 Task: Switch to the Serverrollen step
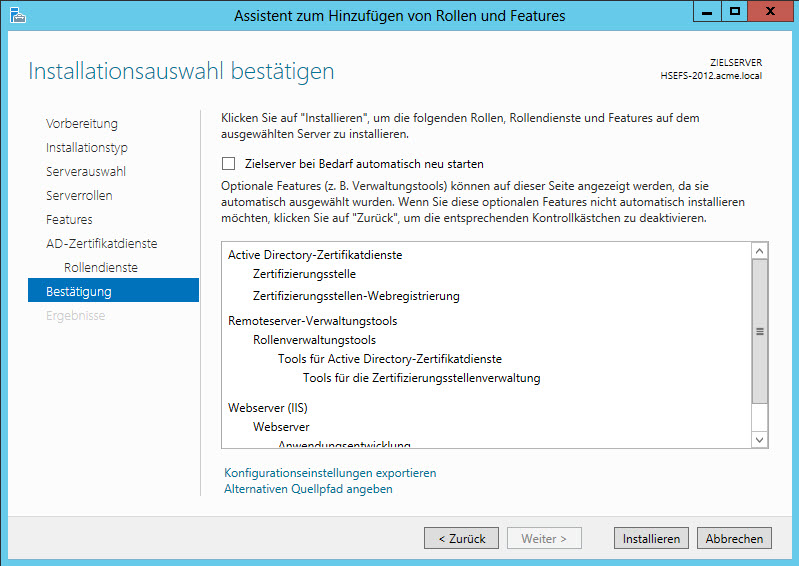79,196
